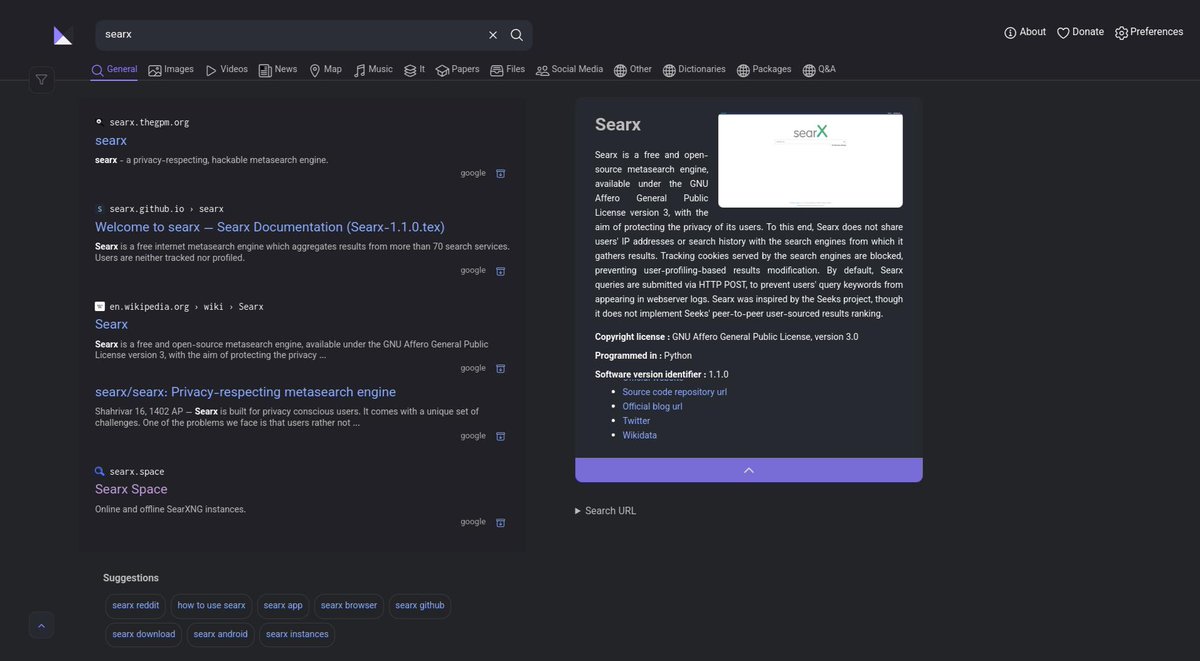
Task: Switch to the News tab
Action: click(278, 70)
